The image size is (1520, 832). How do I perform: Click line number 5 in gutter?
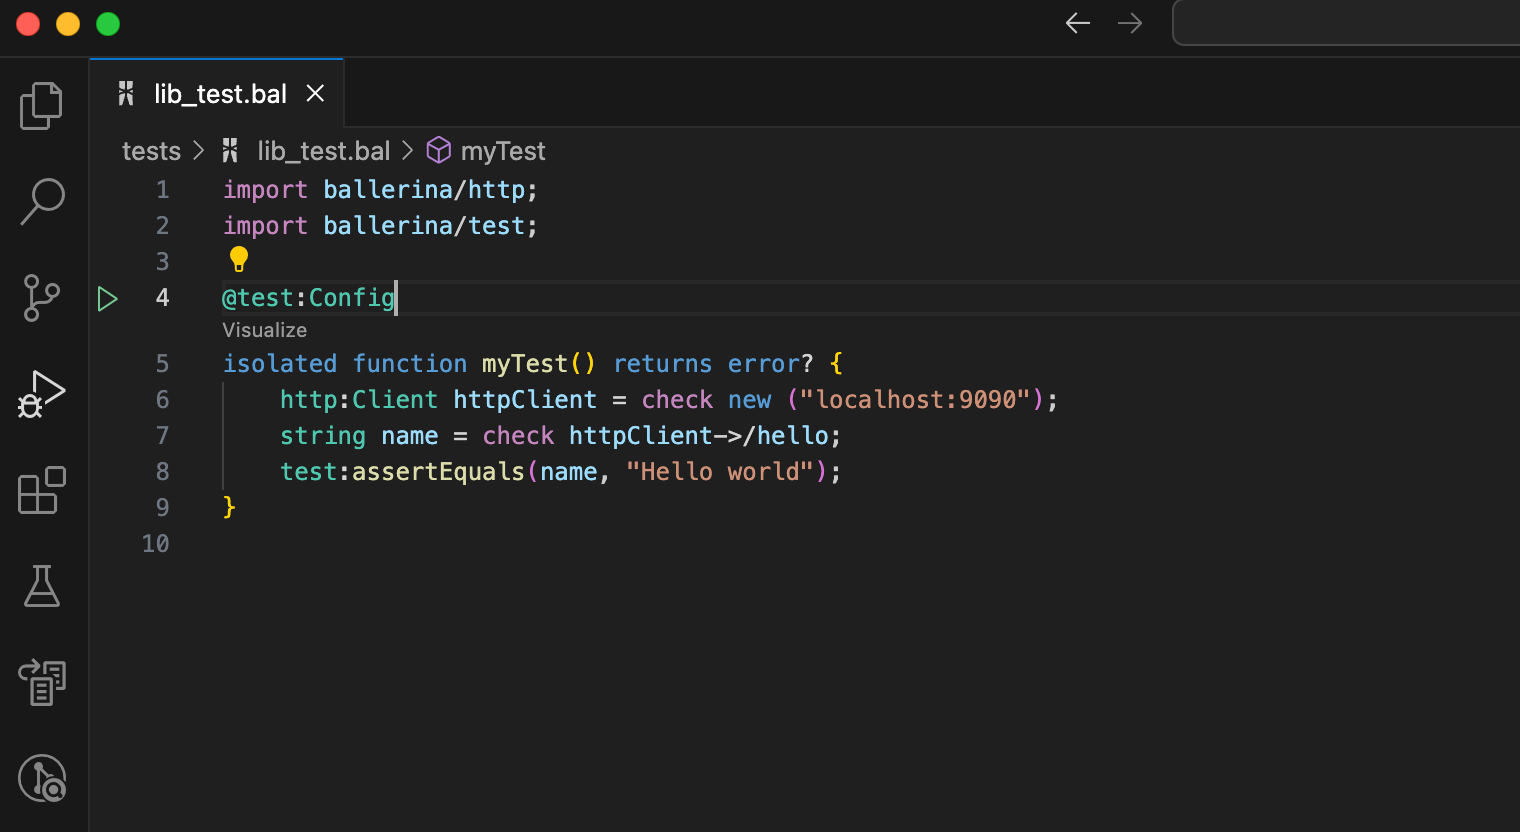(x=162, y=364)
